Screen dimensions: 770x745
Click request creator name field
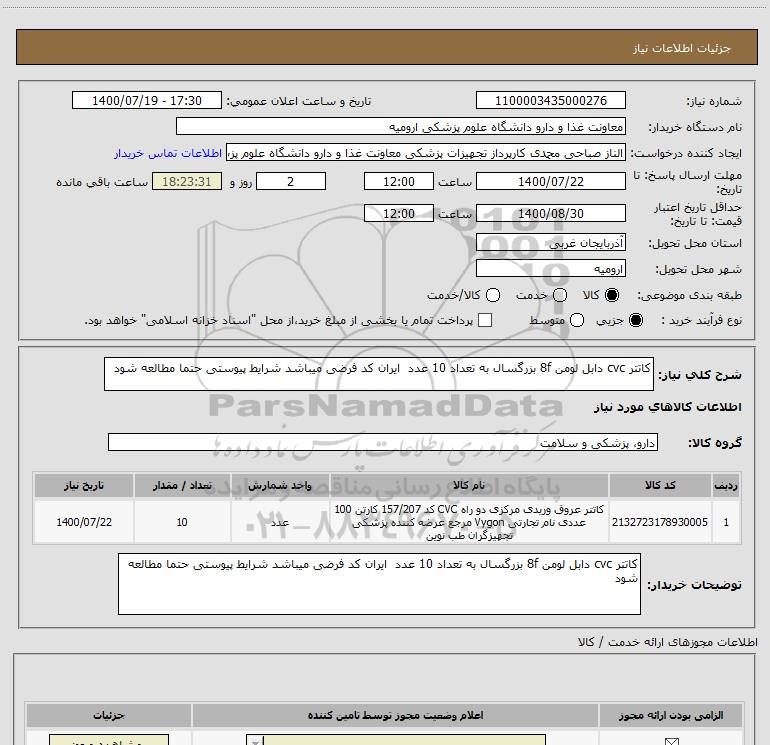click(x=426, y=153)
